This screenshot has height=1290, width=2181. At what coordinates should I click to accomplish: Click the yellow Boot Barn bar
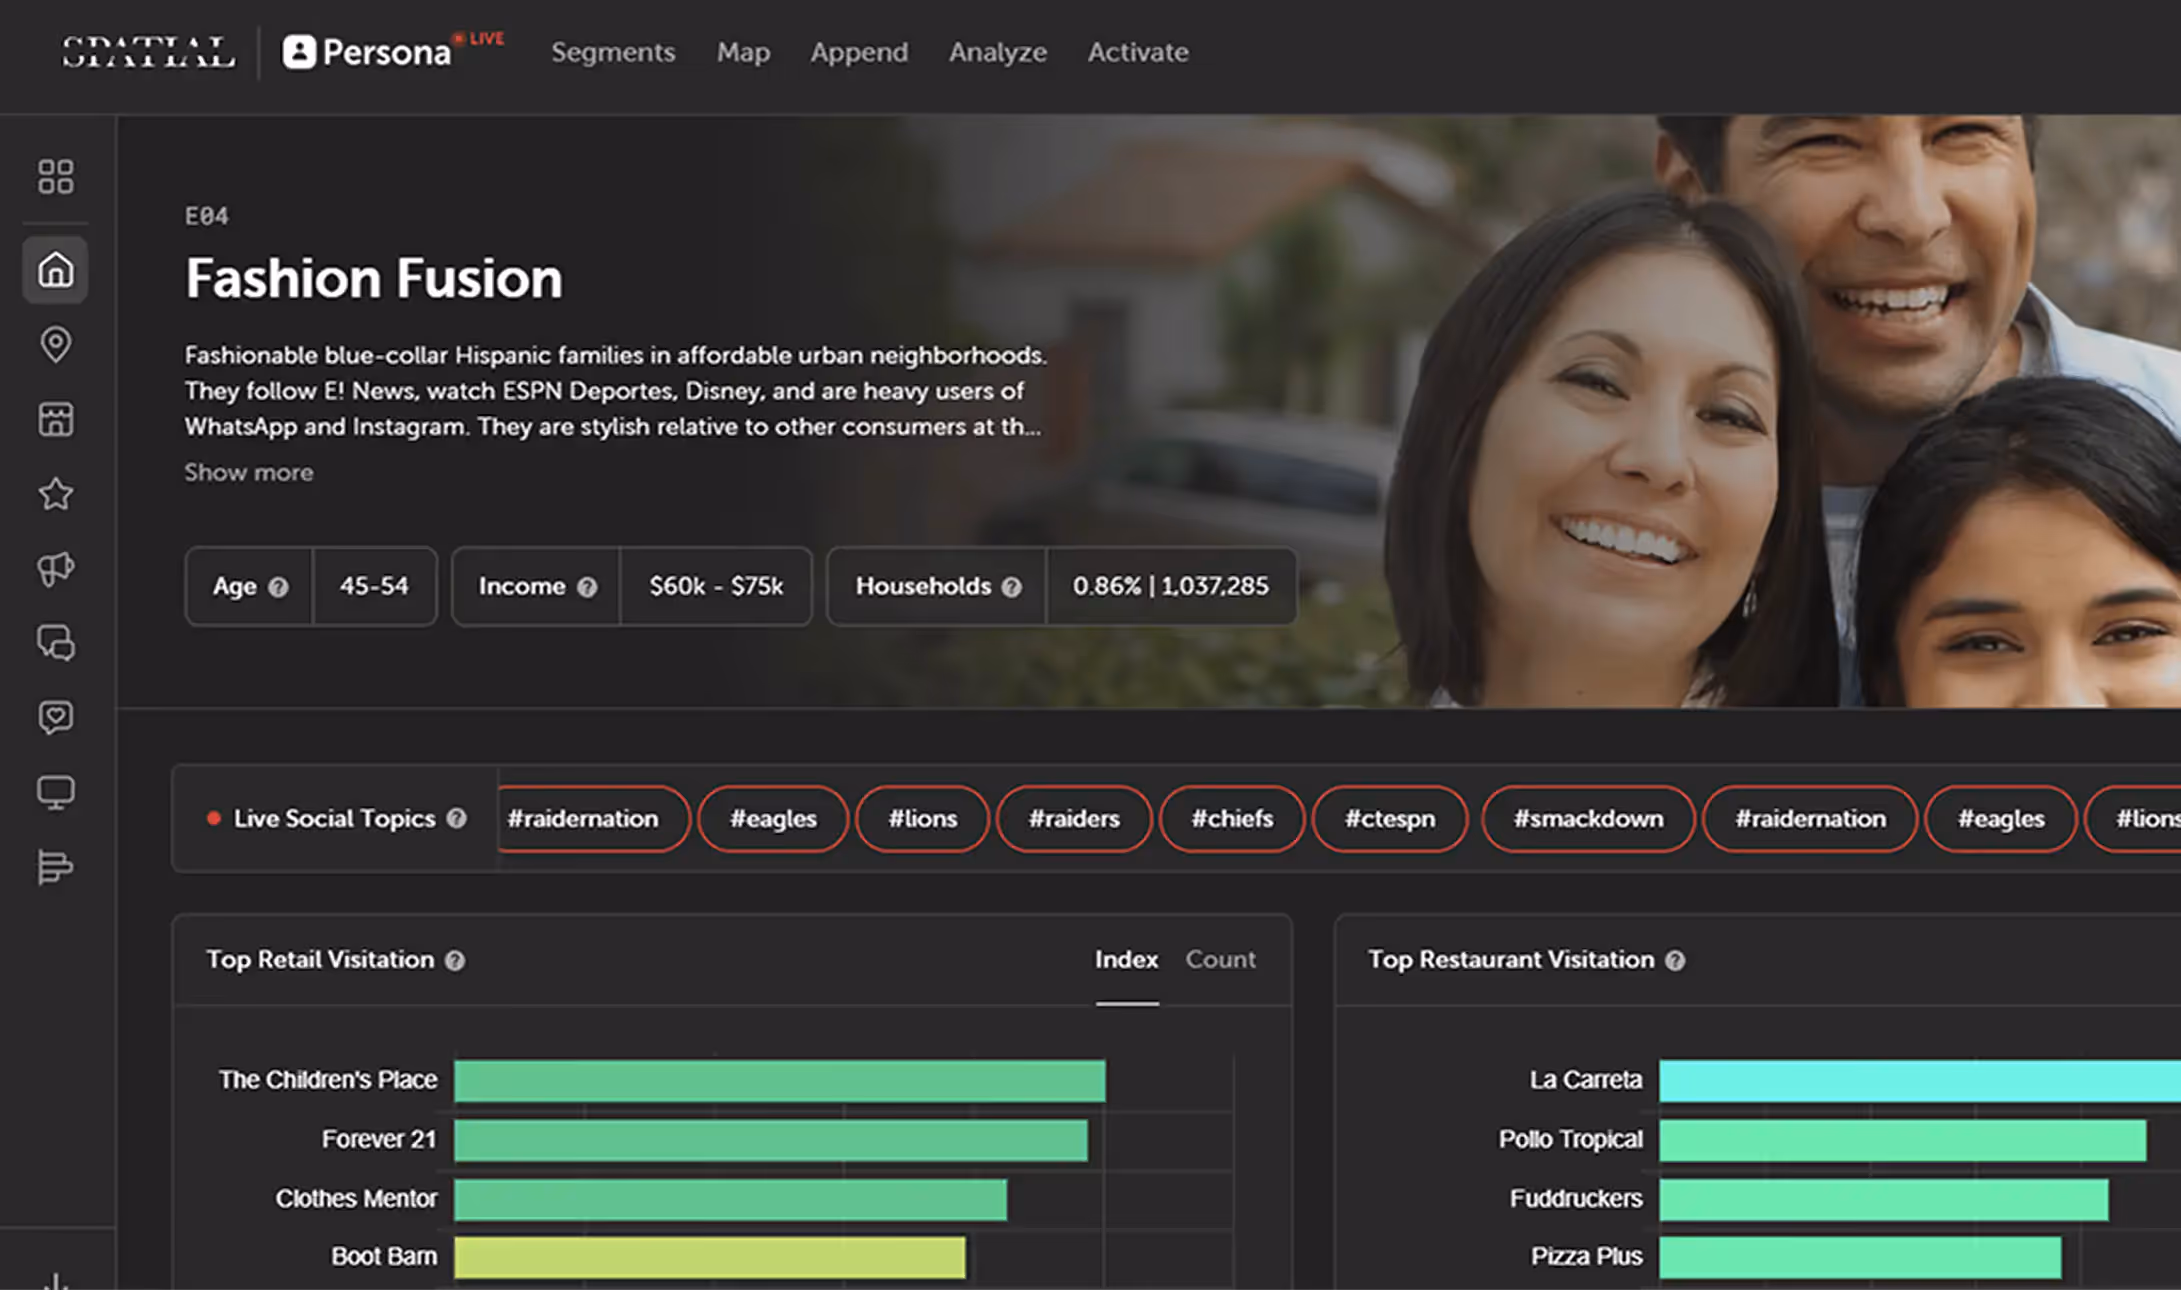click(x=710, y=1257)
